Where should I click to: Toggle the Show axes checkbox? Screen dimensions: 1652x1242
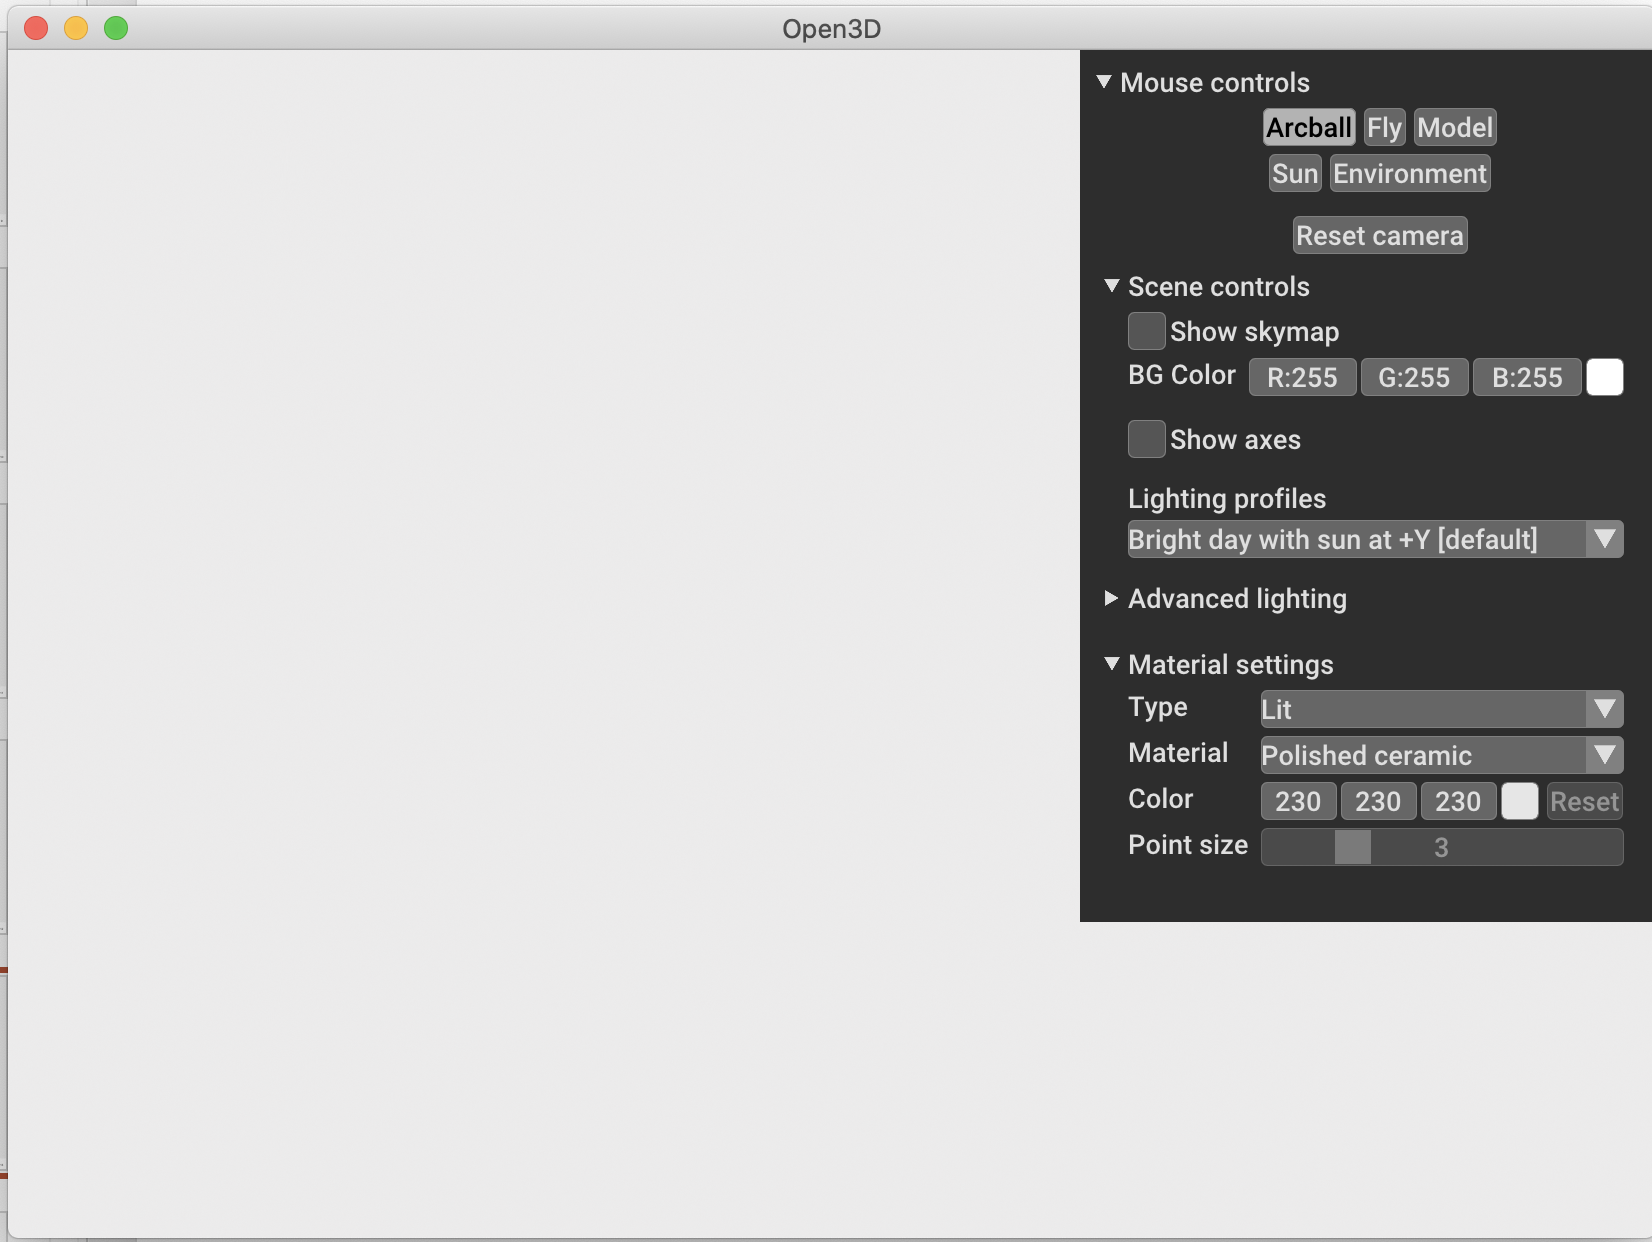pyautogui.click(x=1146, y=439)
